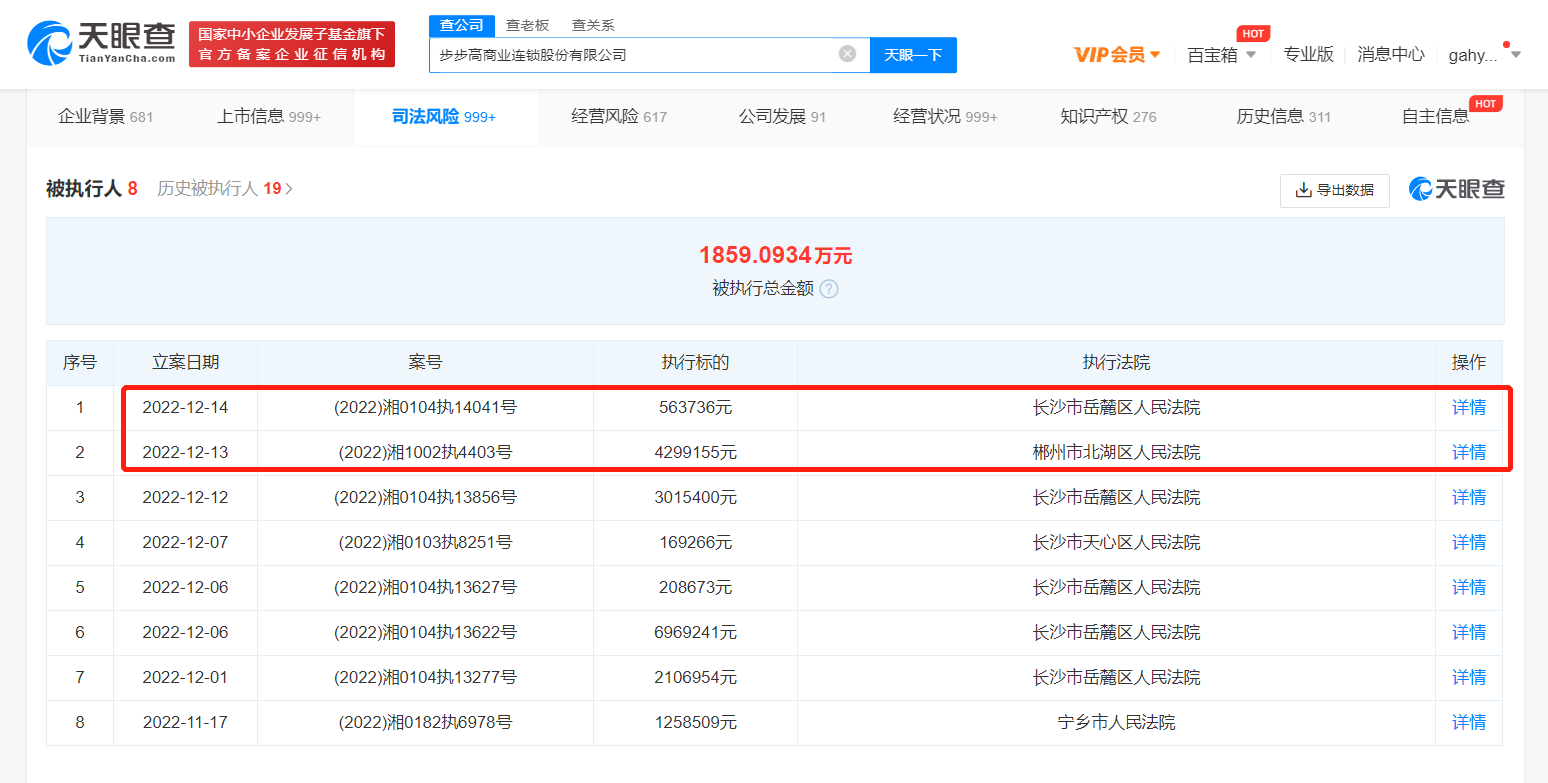Image resolution: width=1548 pixels, height=783 pixels.
Task: Open 详情 for case 湘0104执13627号
Action: point(1469,587)
